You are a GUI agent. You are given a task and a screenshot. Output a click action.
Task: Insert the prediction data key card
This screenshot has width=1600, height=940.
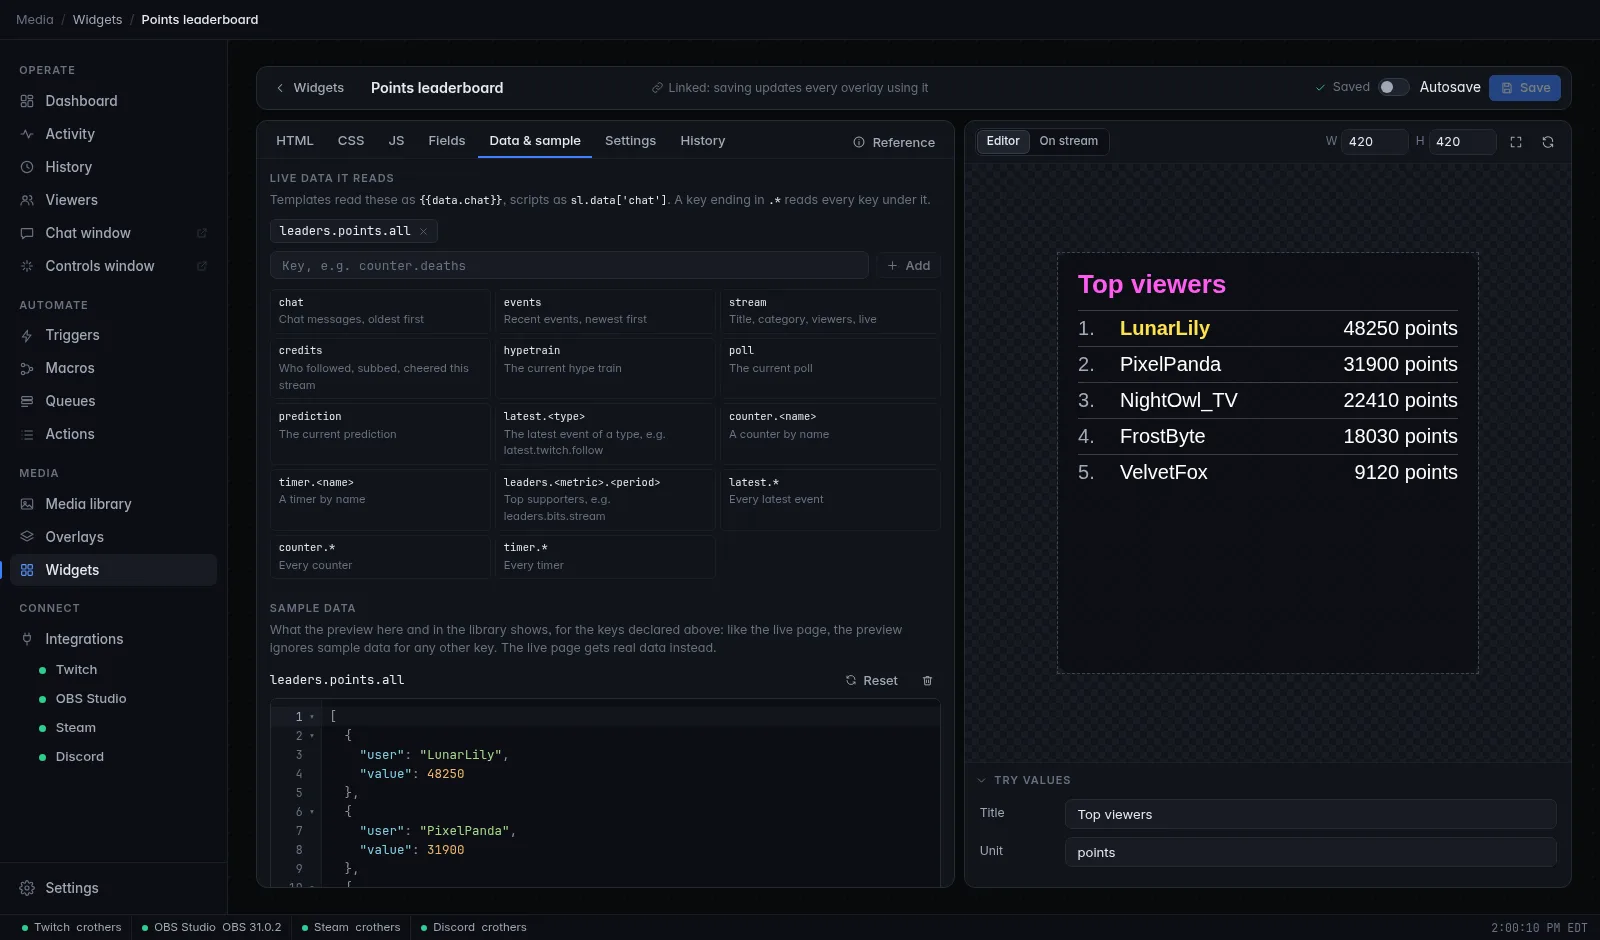coord(380,434)
